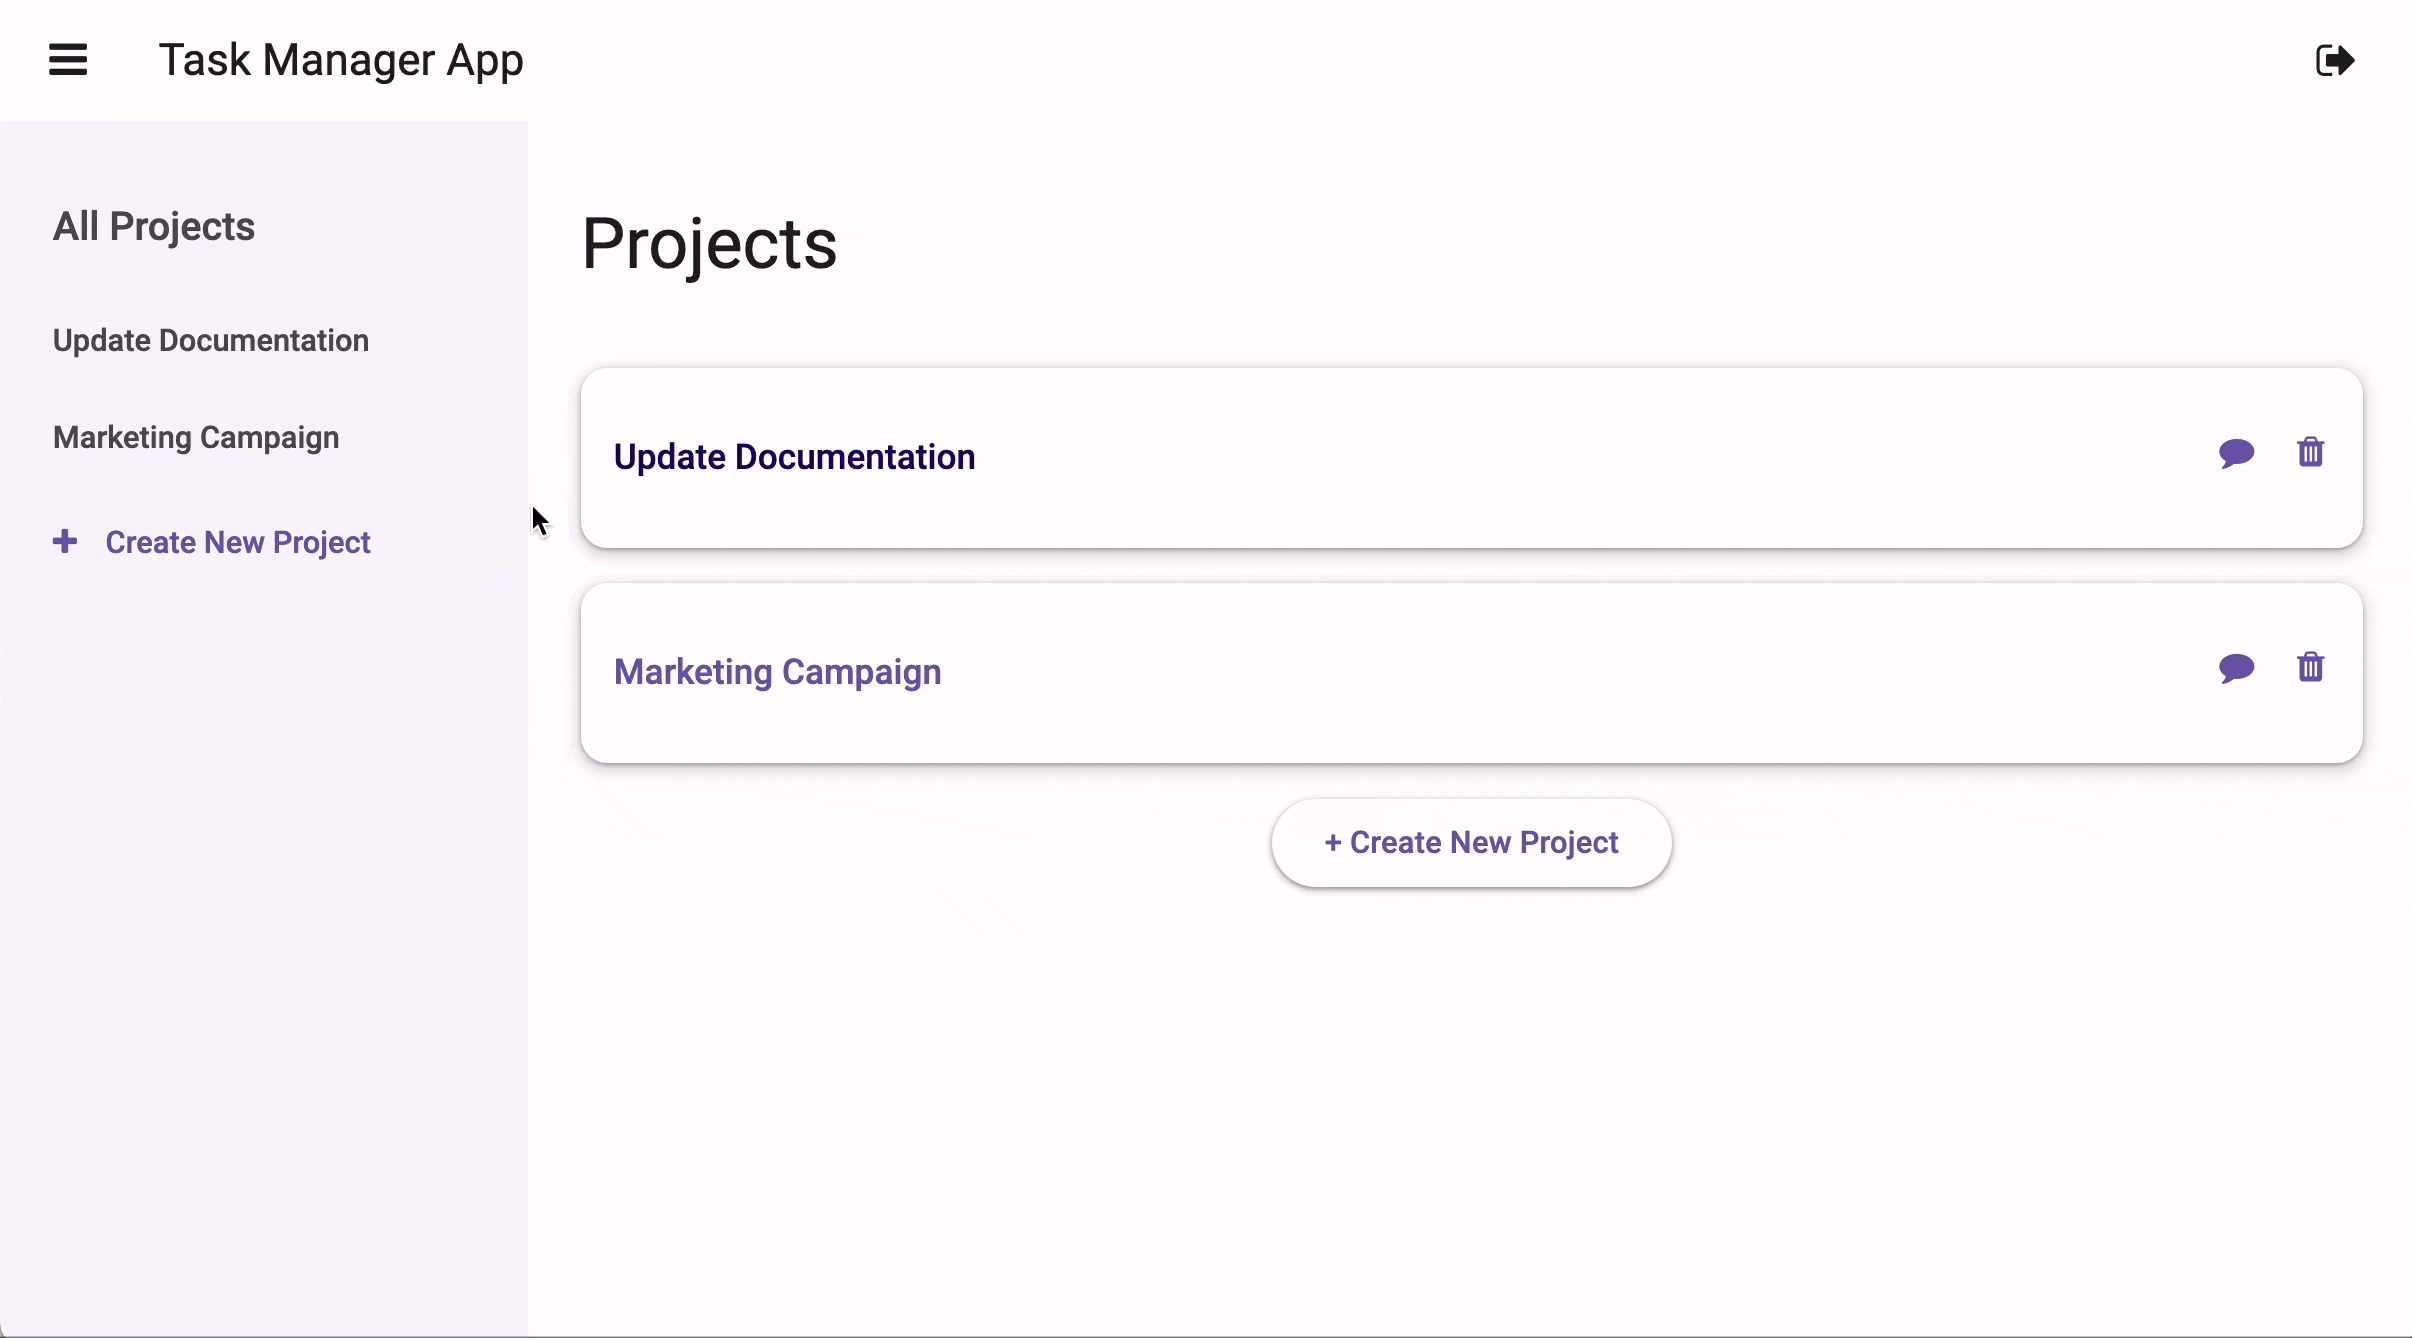Click the + Create New Project button

click(x=1471, y=842)
